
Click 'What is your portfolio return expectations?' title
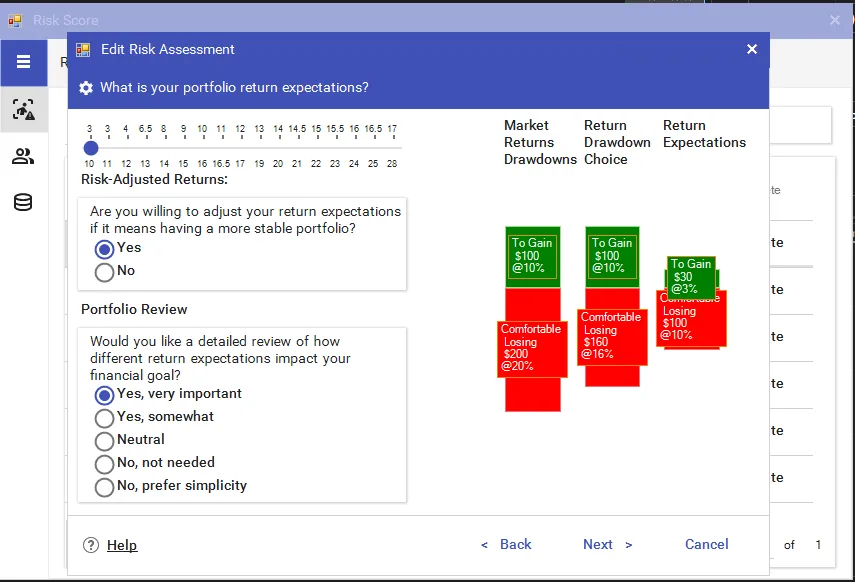click(234, 88)
